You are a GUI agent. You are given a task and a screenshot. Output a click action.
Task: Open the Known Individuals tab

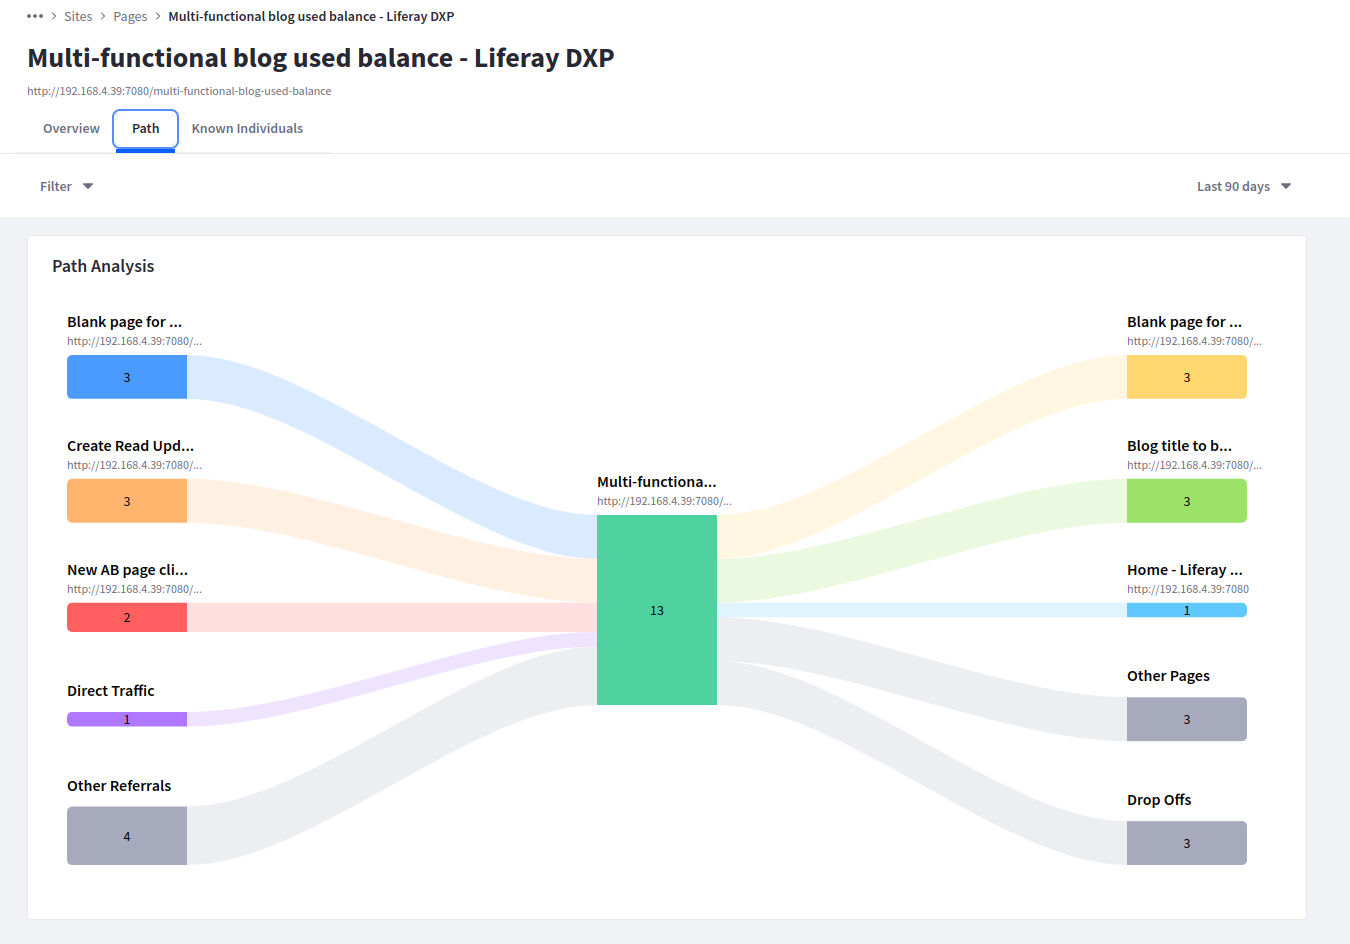coord(247,129)
